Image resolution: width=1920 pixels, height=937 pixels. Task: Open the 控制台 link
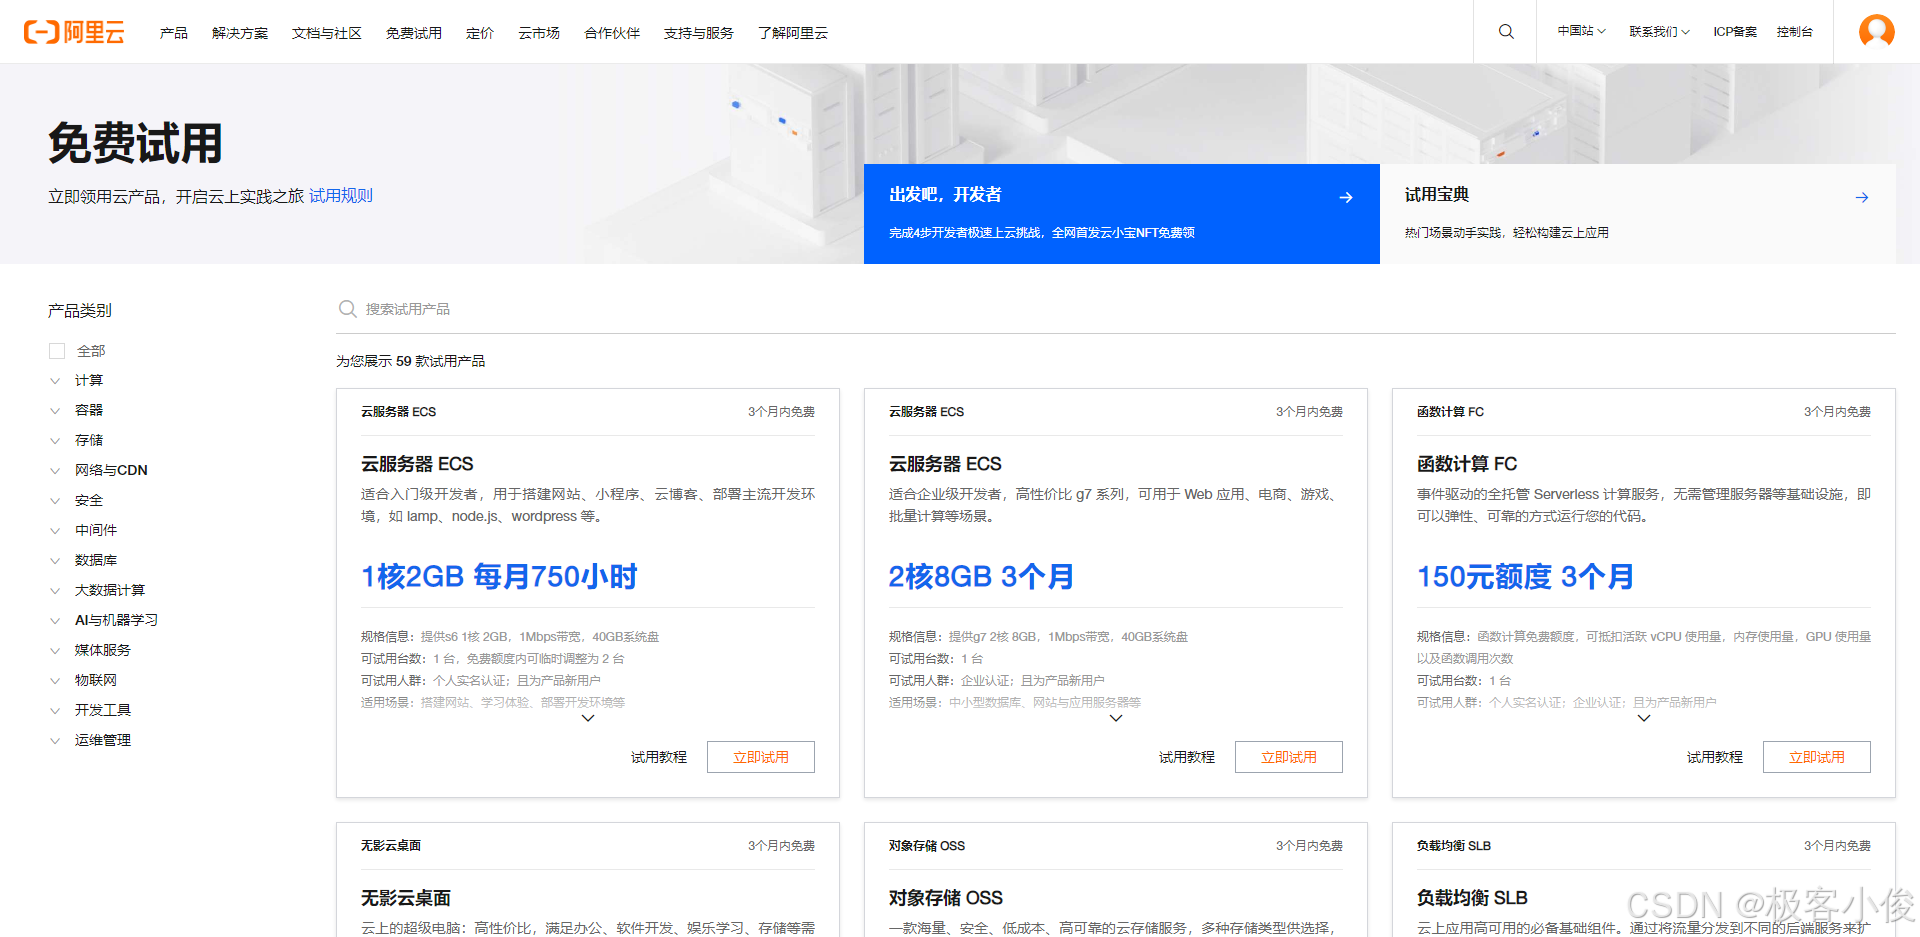point(1795,31)
